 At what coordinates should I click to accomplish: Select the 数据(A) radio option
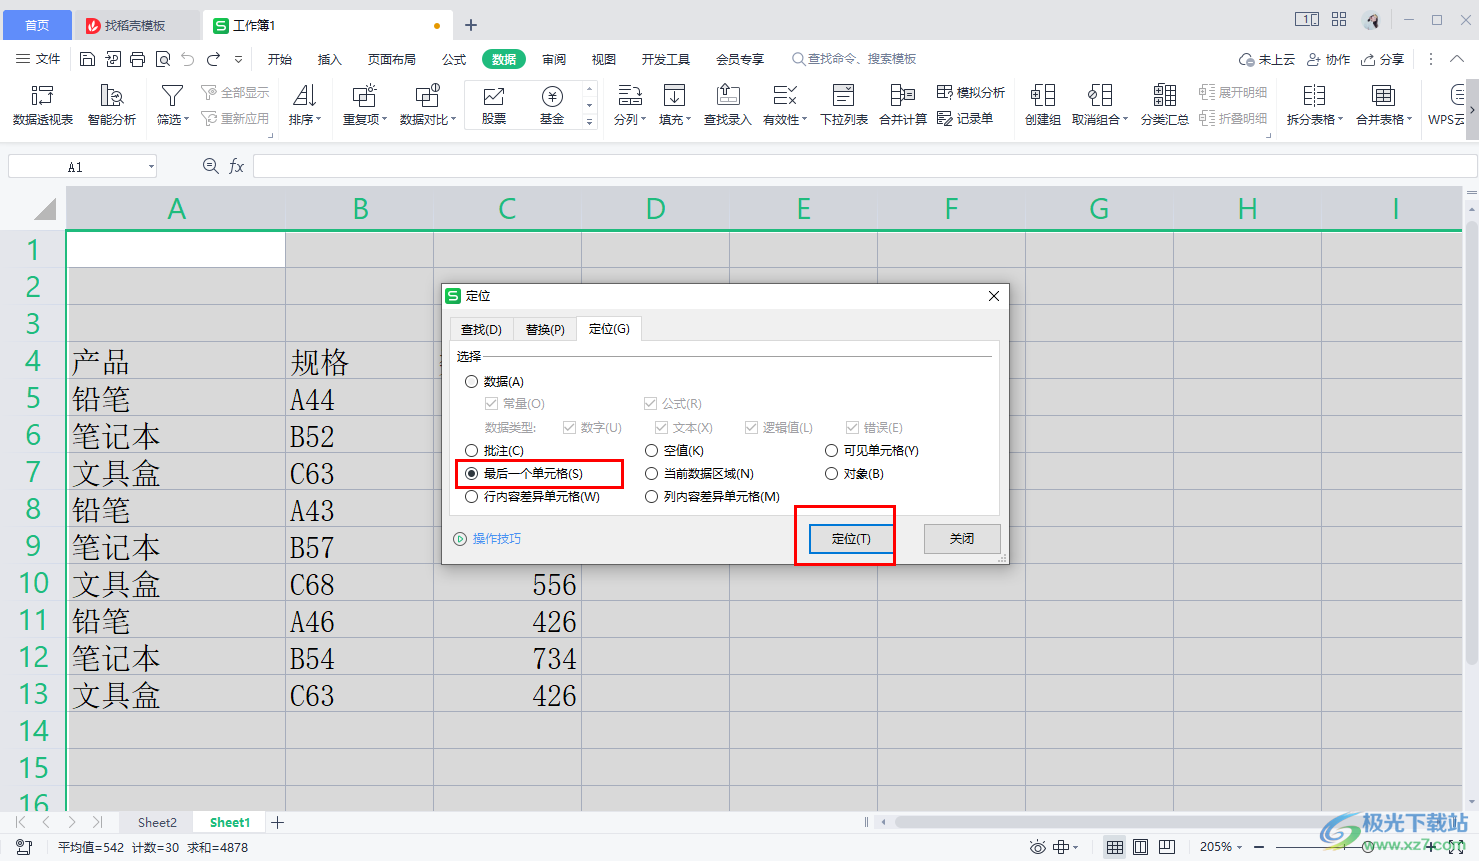495,382
